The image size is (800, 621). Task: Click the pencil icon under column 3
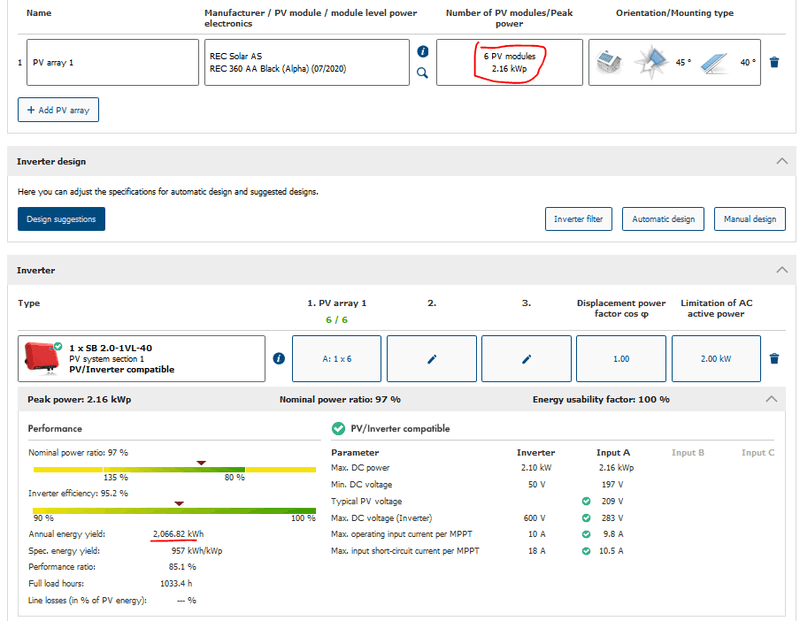click(x=526, y=359)
